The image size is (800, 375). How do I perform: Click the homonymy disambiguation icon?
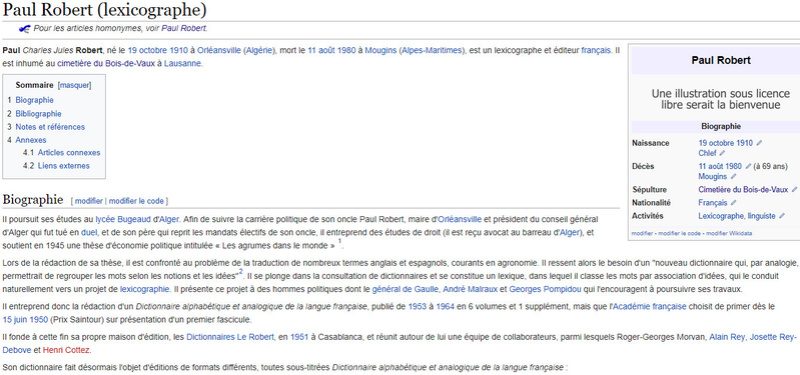[24, 29]
